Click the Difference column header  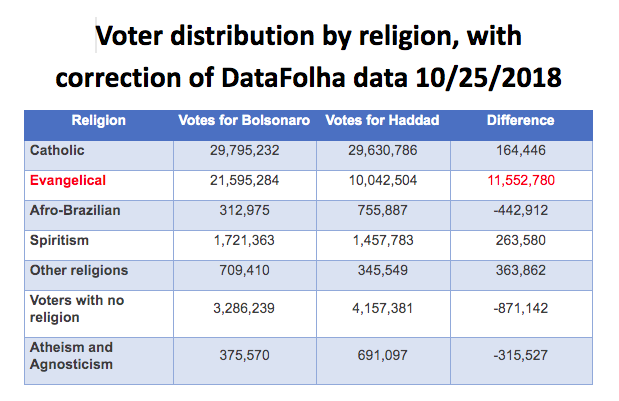(x=520, y=121)
